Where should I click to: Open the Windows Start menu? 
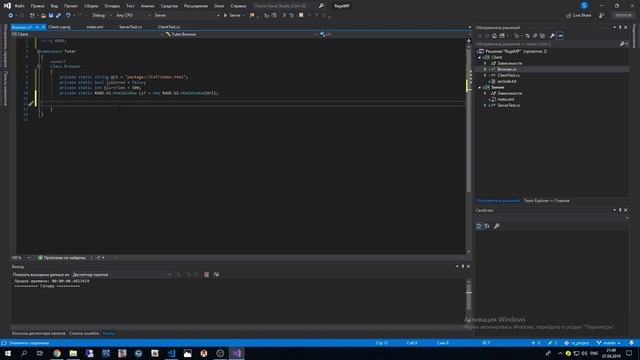tap(8, 353)
